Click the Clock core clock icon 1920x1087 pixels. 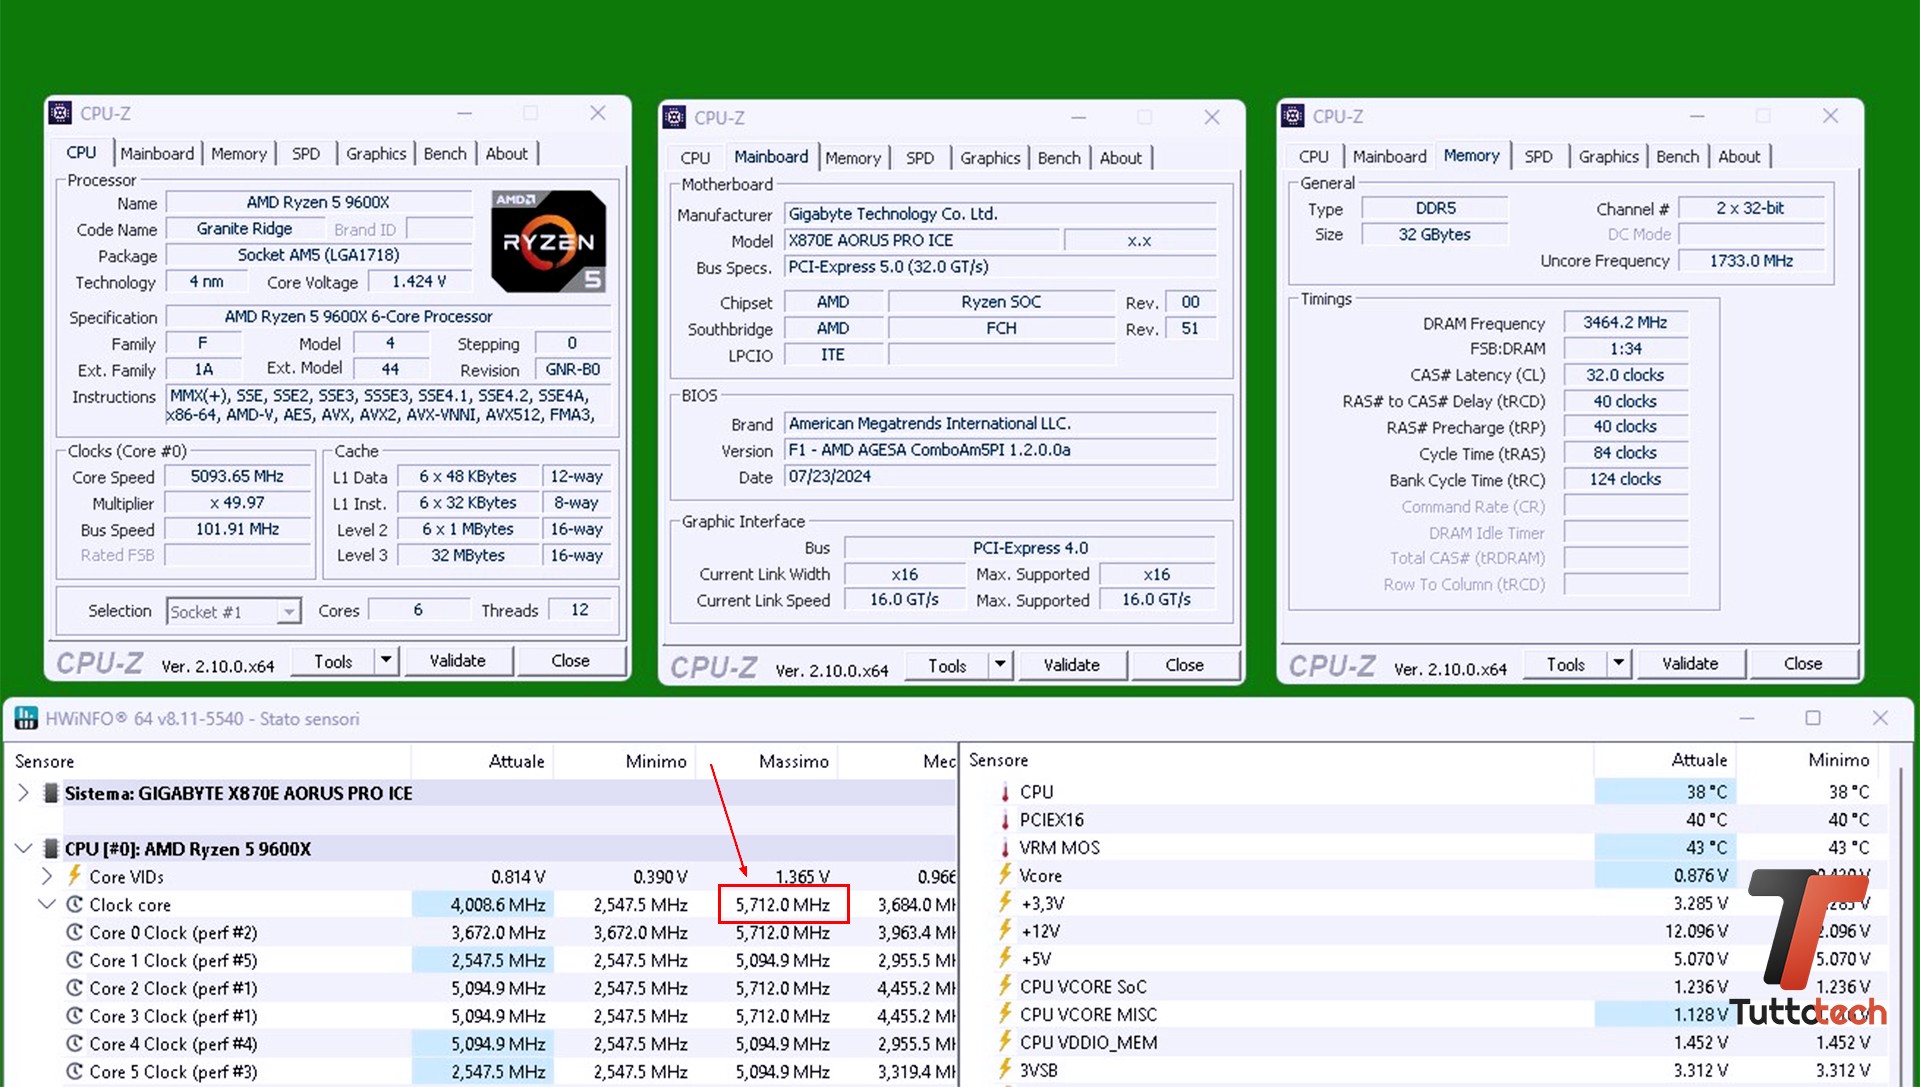click(x=75, y=904)
